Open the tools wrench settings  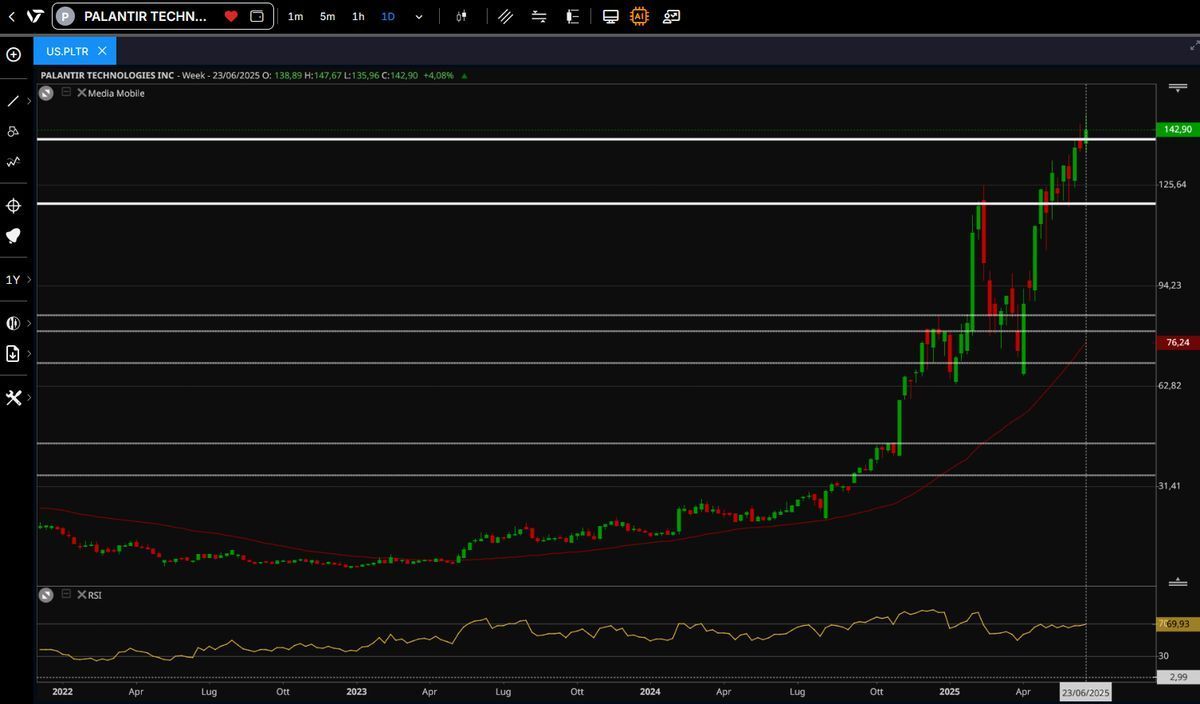13,397
